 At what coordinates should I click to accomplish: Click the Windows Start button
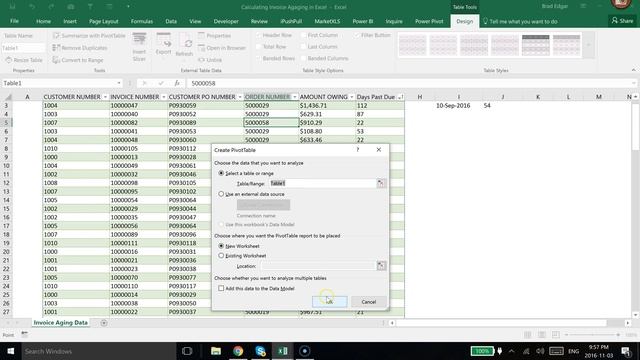[11, 351]
